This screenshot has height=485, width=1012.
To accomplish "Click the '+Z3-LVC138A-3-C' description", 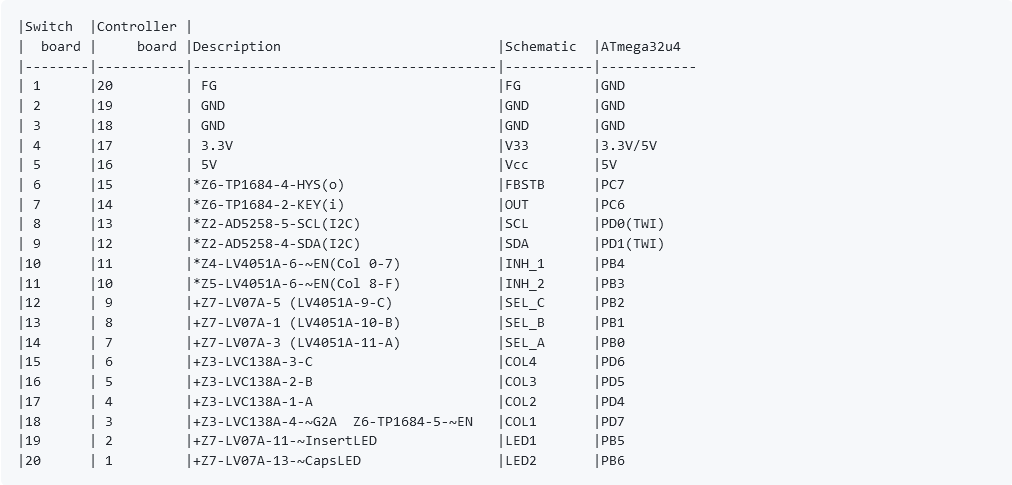I will click(253, 362).
